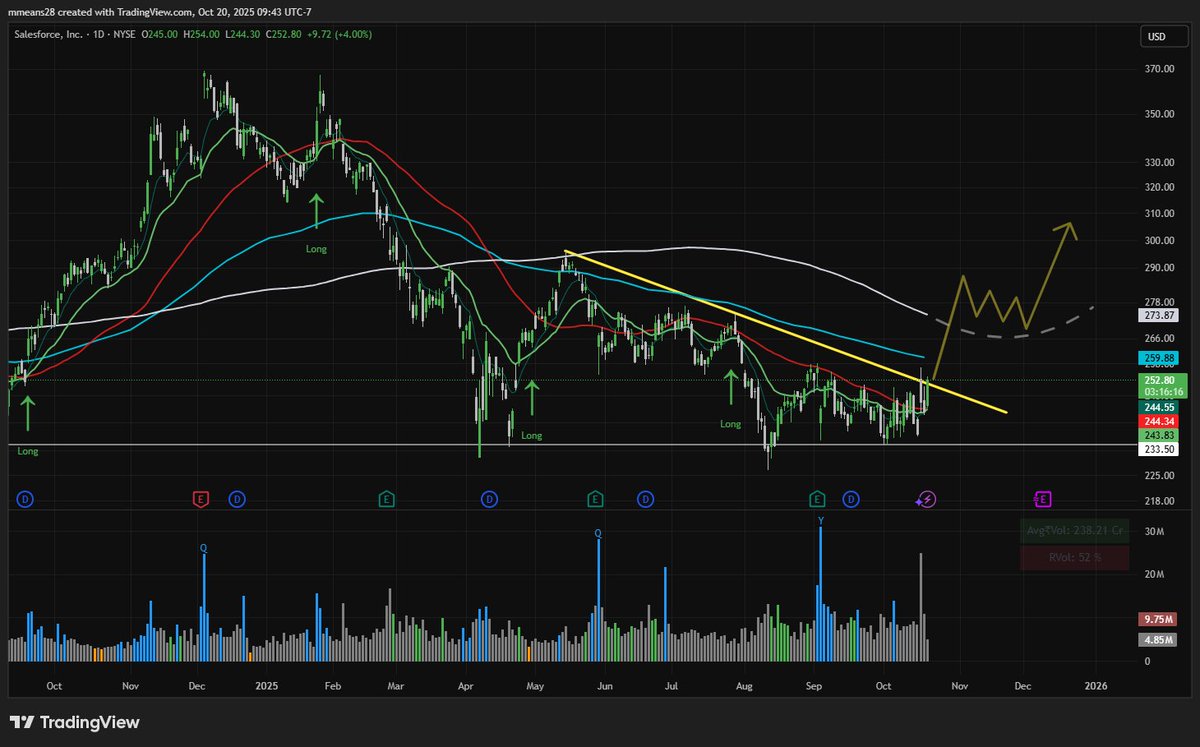Click the purple lightning event icon
This screenshot has width=1200, height=747.
[x=927, y=498]
